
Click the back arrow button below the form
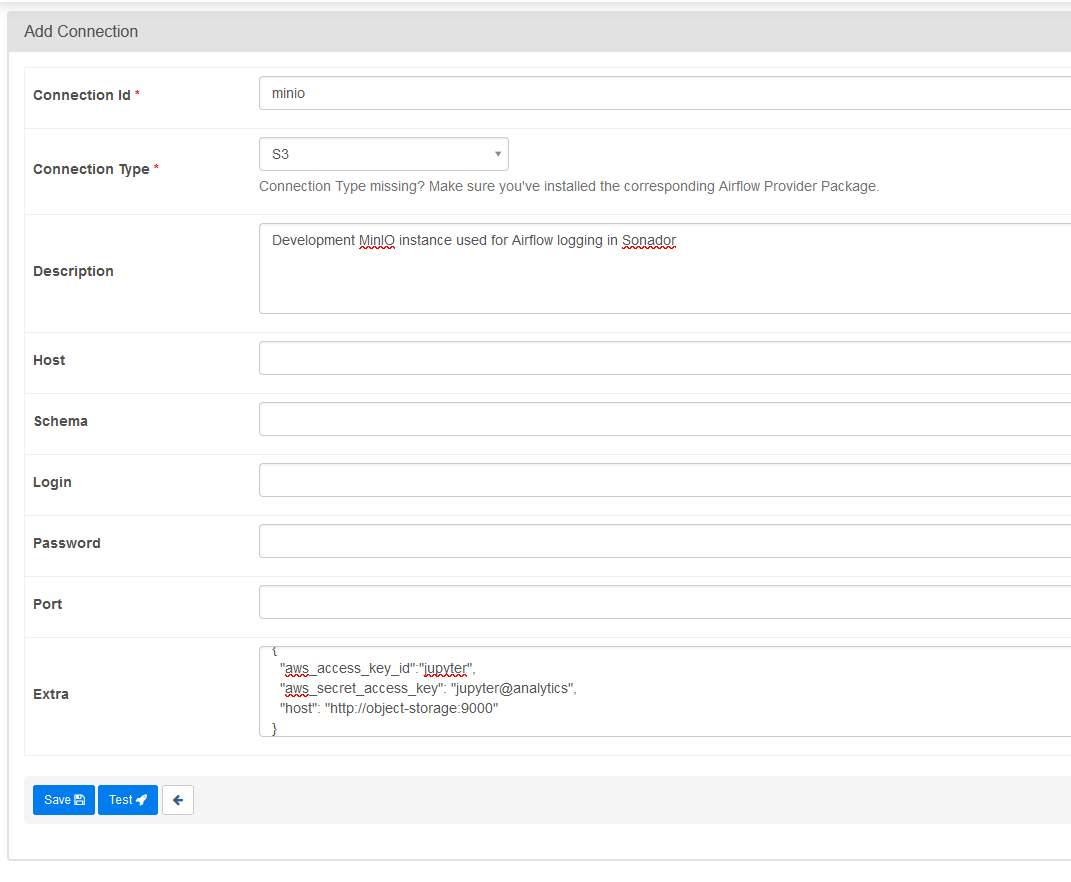pyautogui.click(x=177, y=799)
